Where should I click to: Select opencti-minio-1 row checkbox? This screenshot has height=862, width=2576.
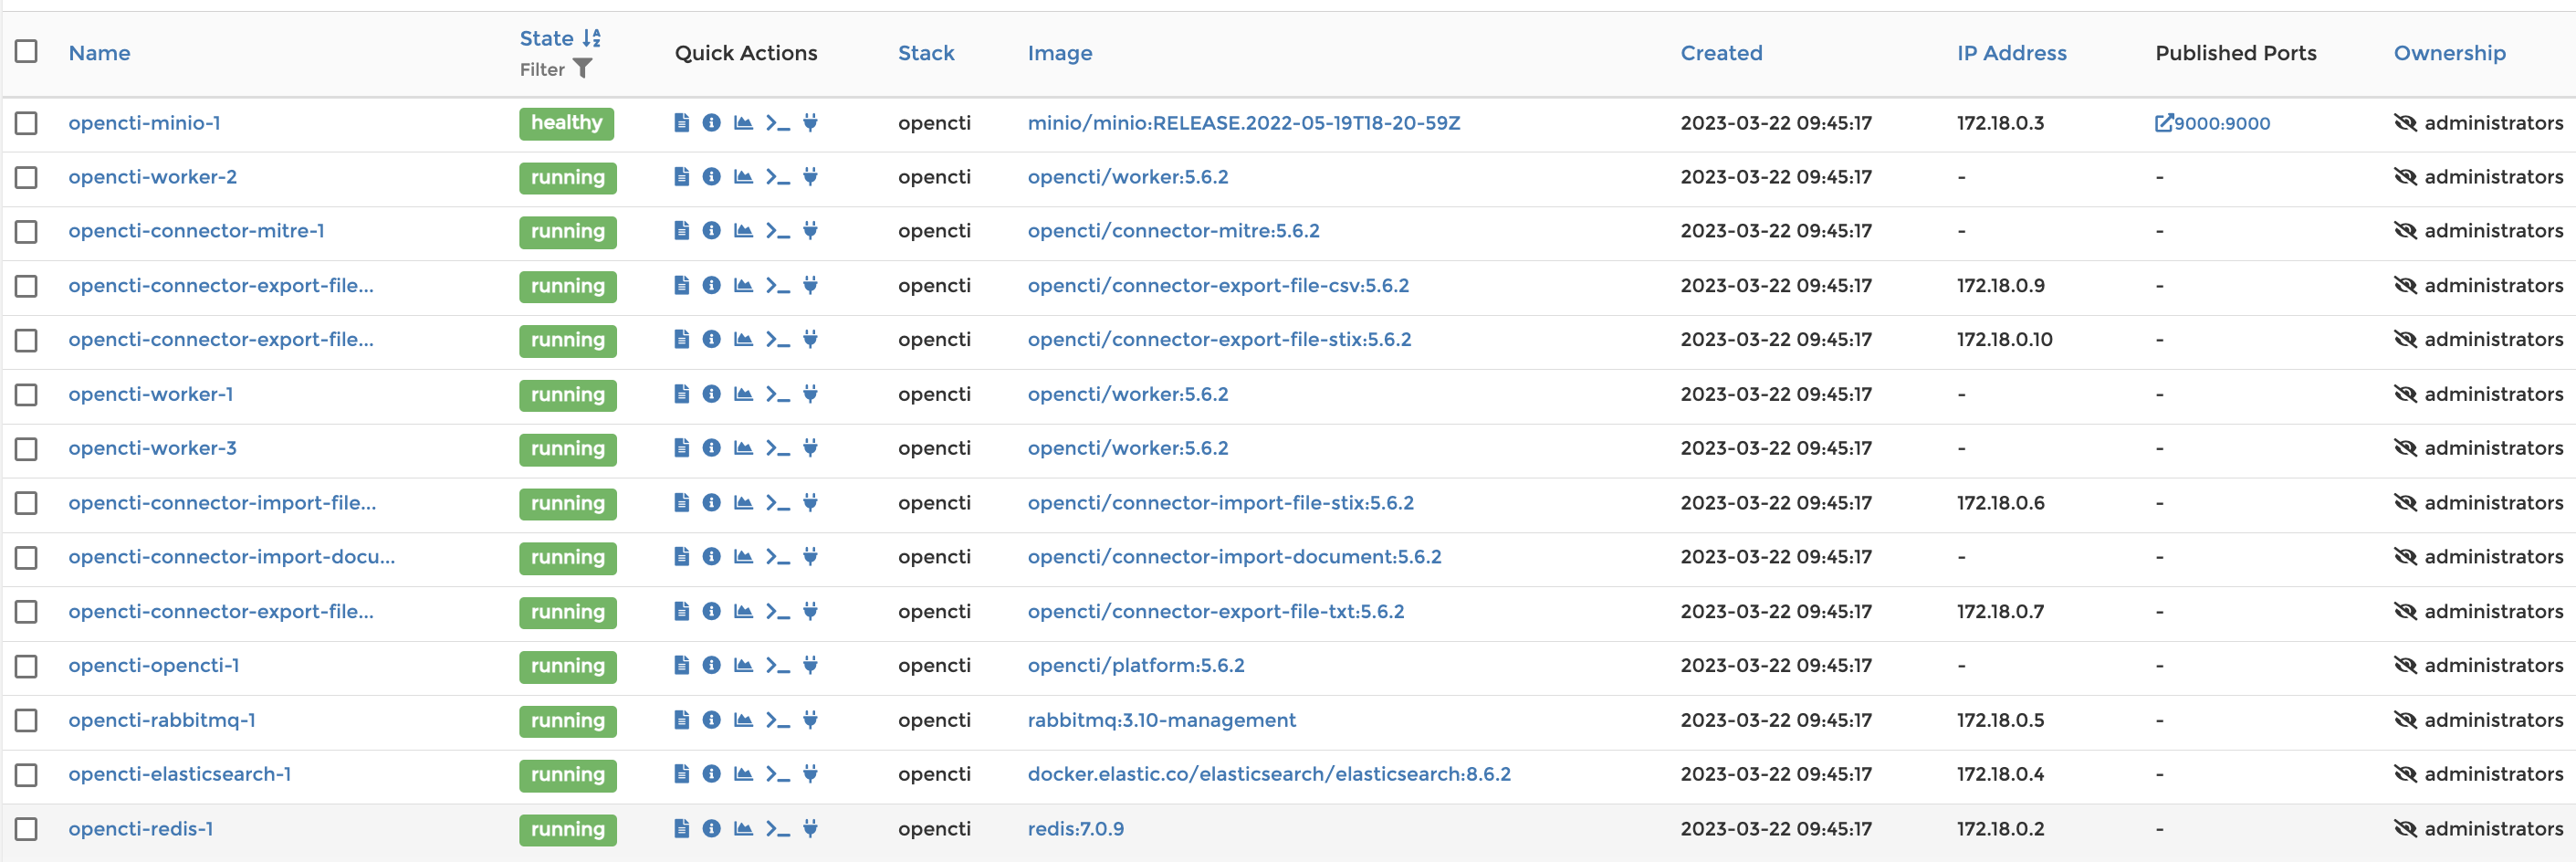pos(26,123)
